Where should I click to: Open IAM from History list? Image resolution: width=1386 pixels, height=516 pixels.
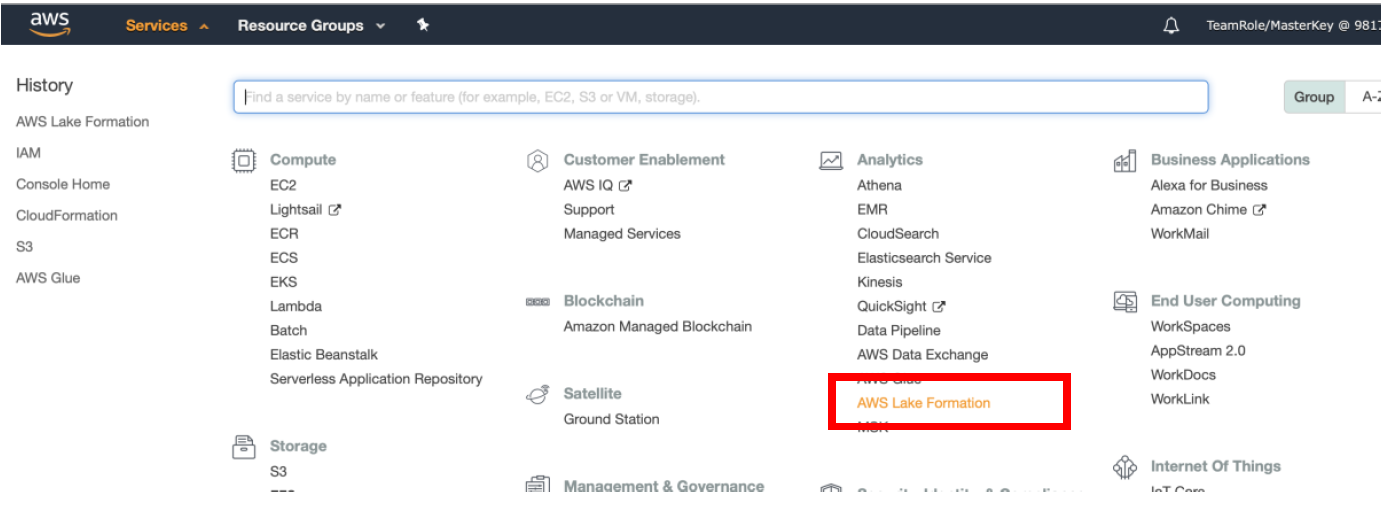[x=28, y=153]
